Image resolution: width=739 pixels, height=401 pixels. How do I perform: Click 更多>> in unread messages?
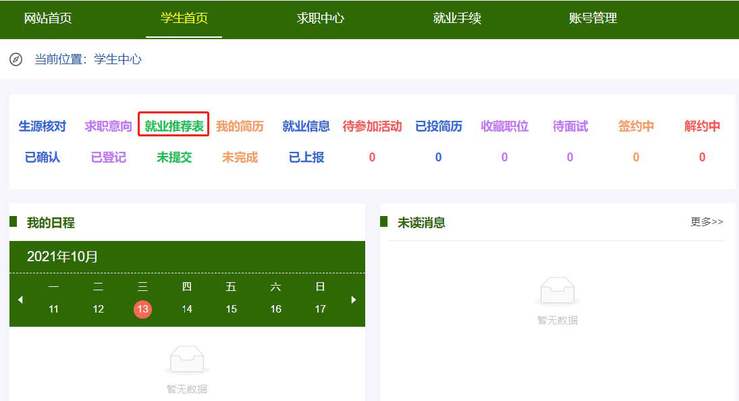(x=706, y=222)
